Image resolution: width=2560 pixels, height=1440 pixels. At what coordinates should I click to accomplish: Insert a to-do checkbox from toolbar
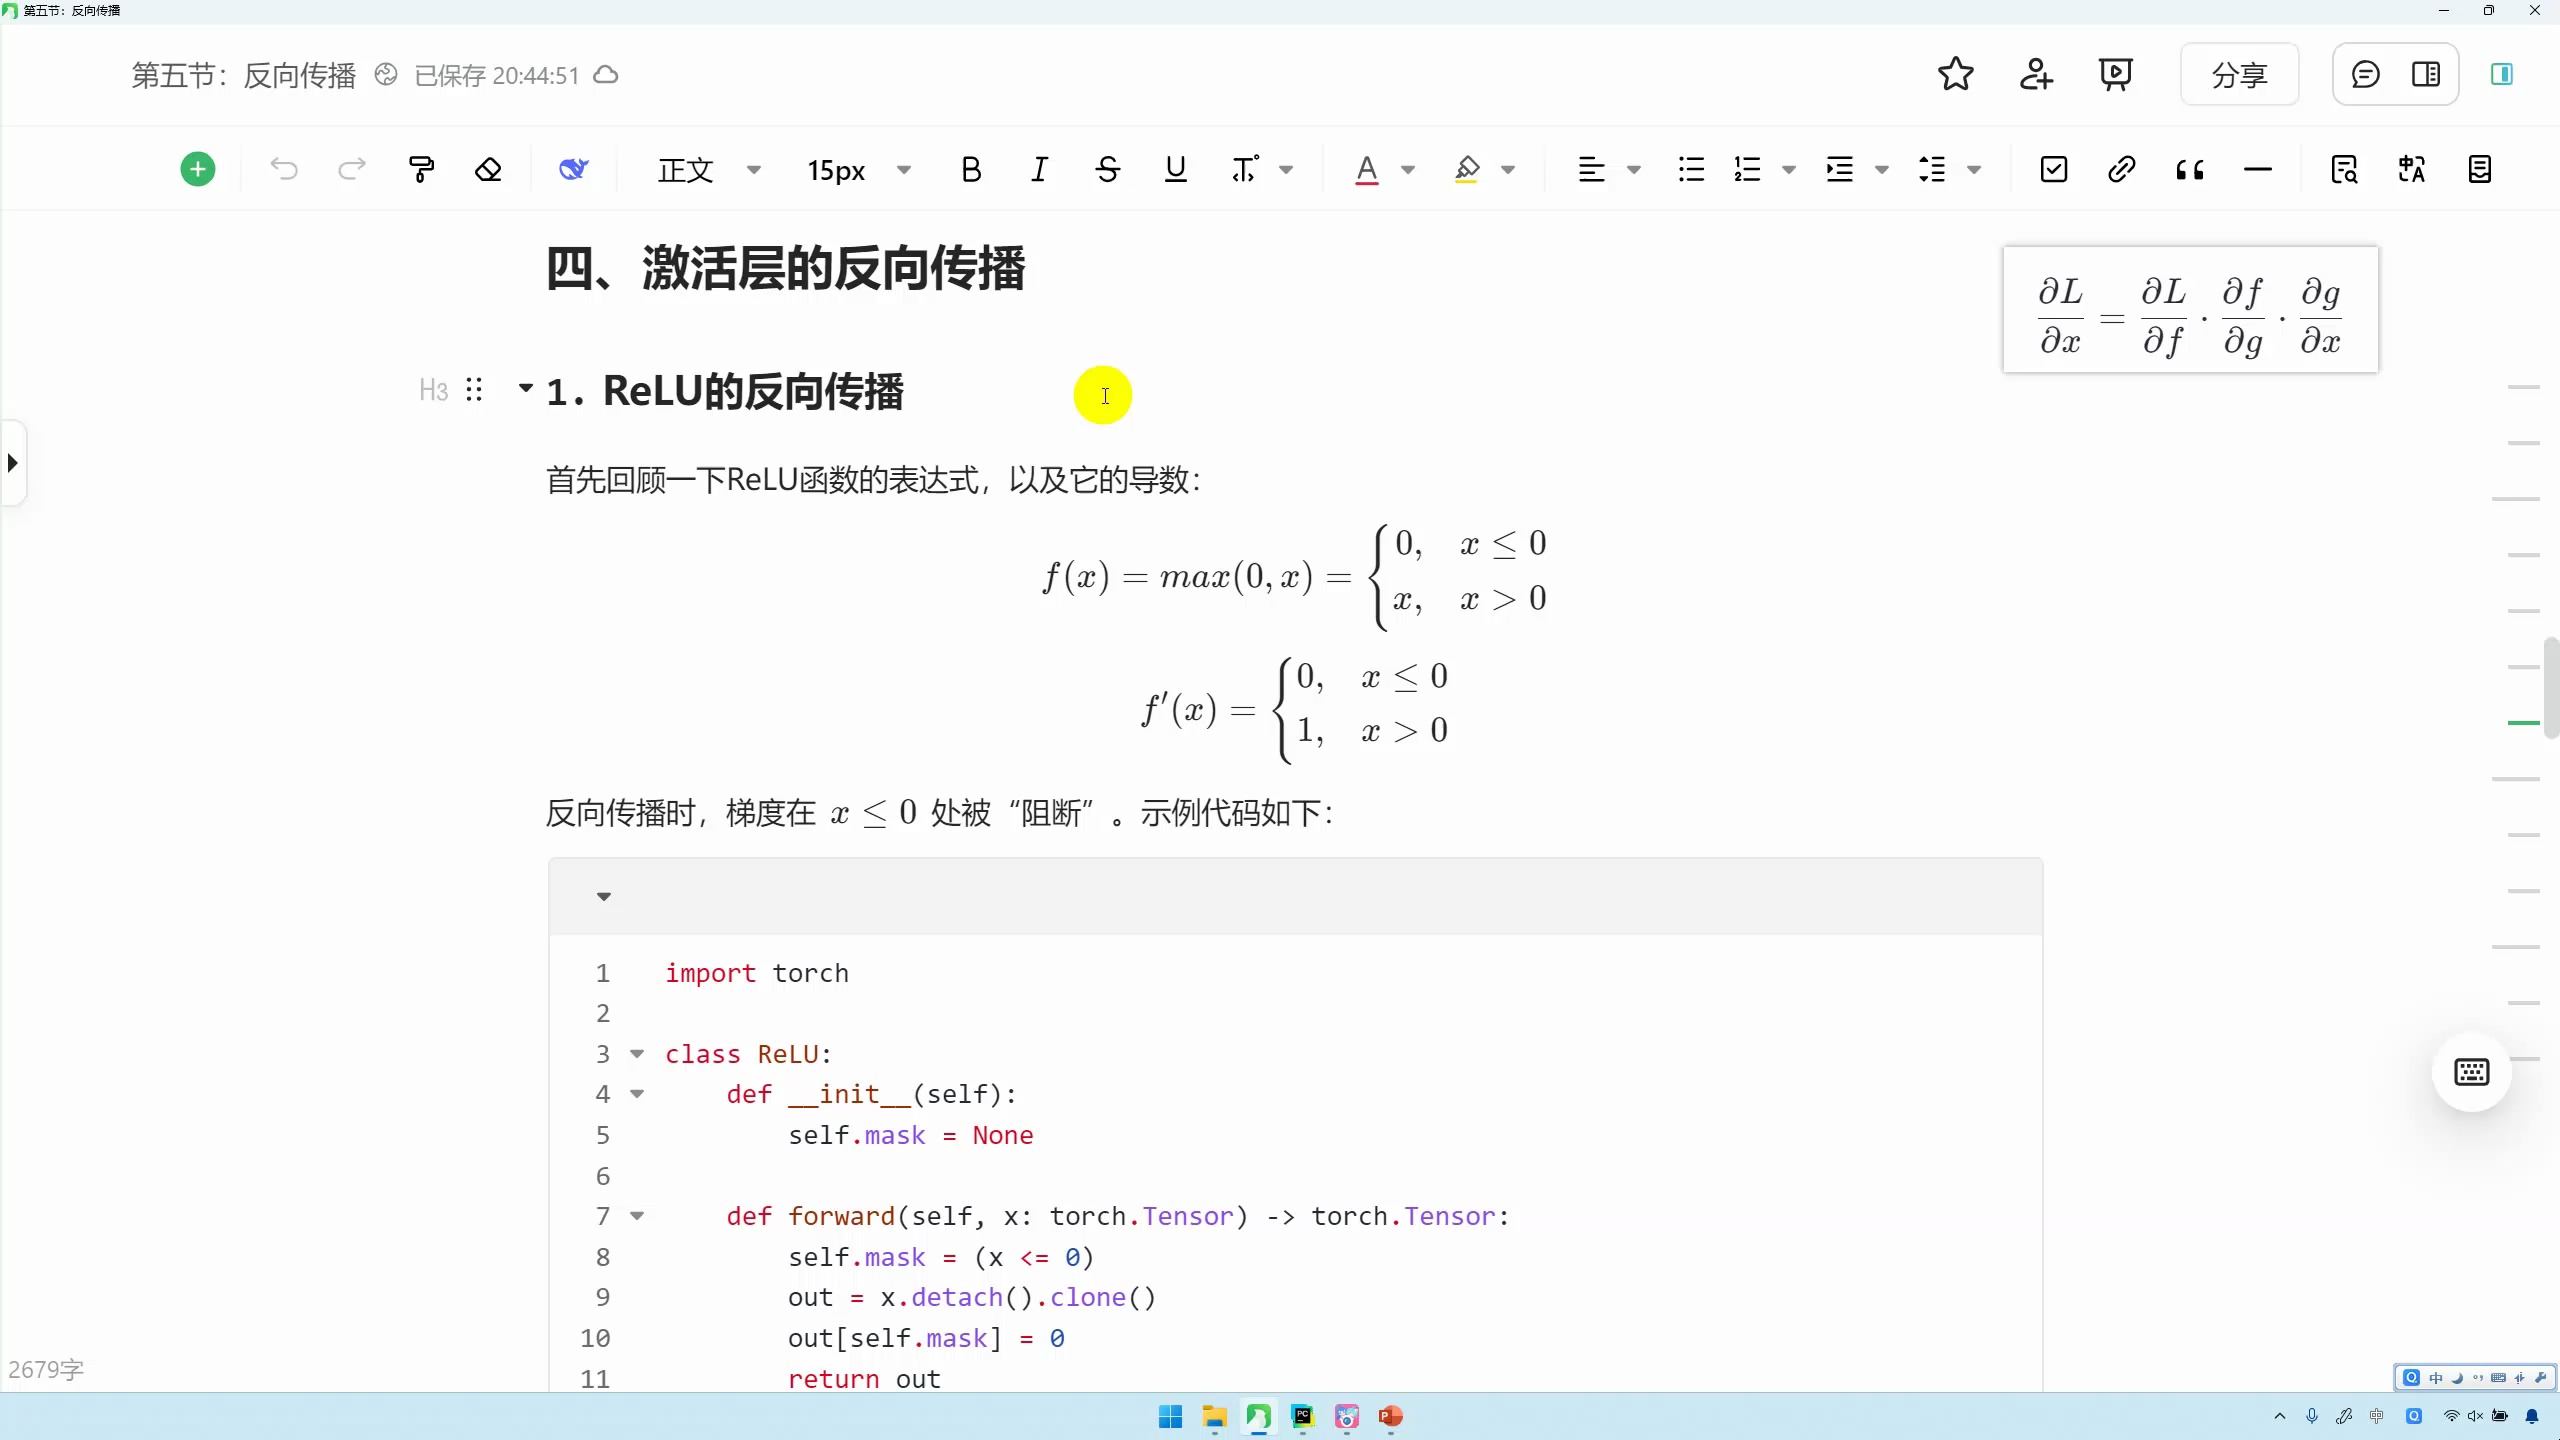2051,168
